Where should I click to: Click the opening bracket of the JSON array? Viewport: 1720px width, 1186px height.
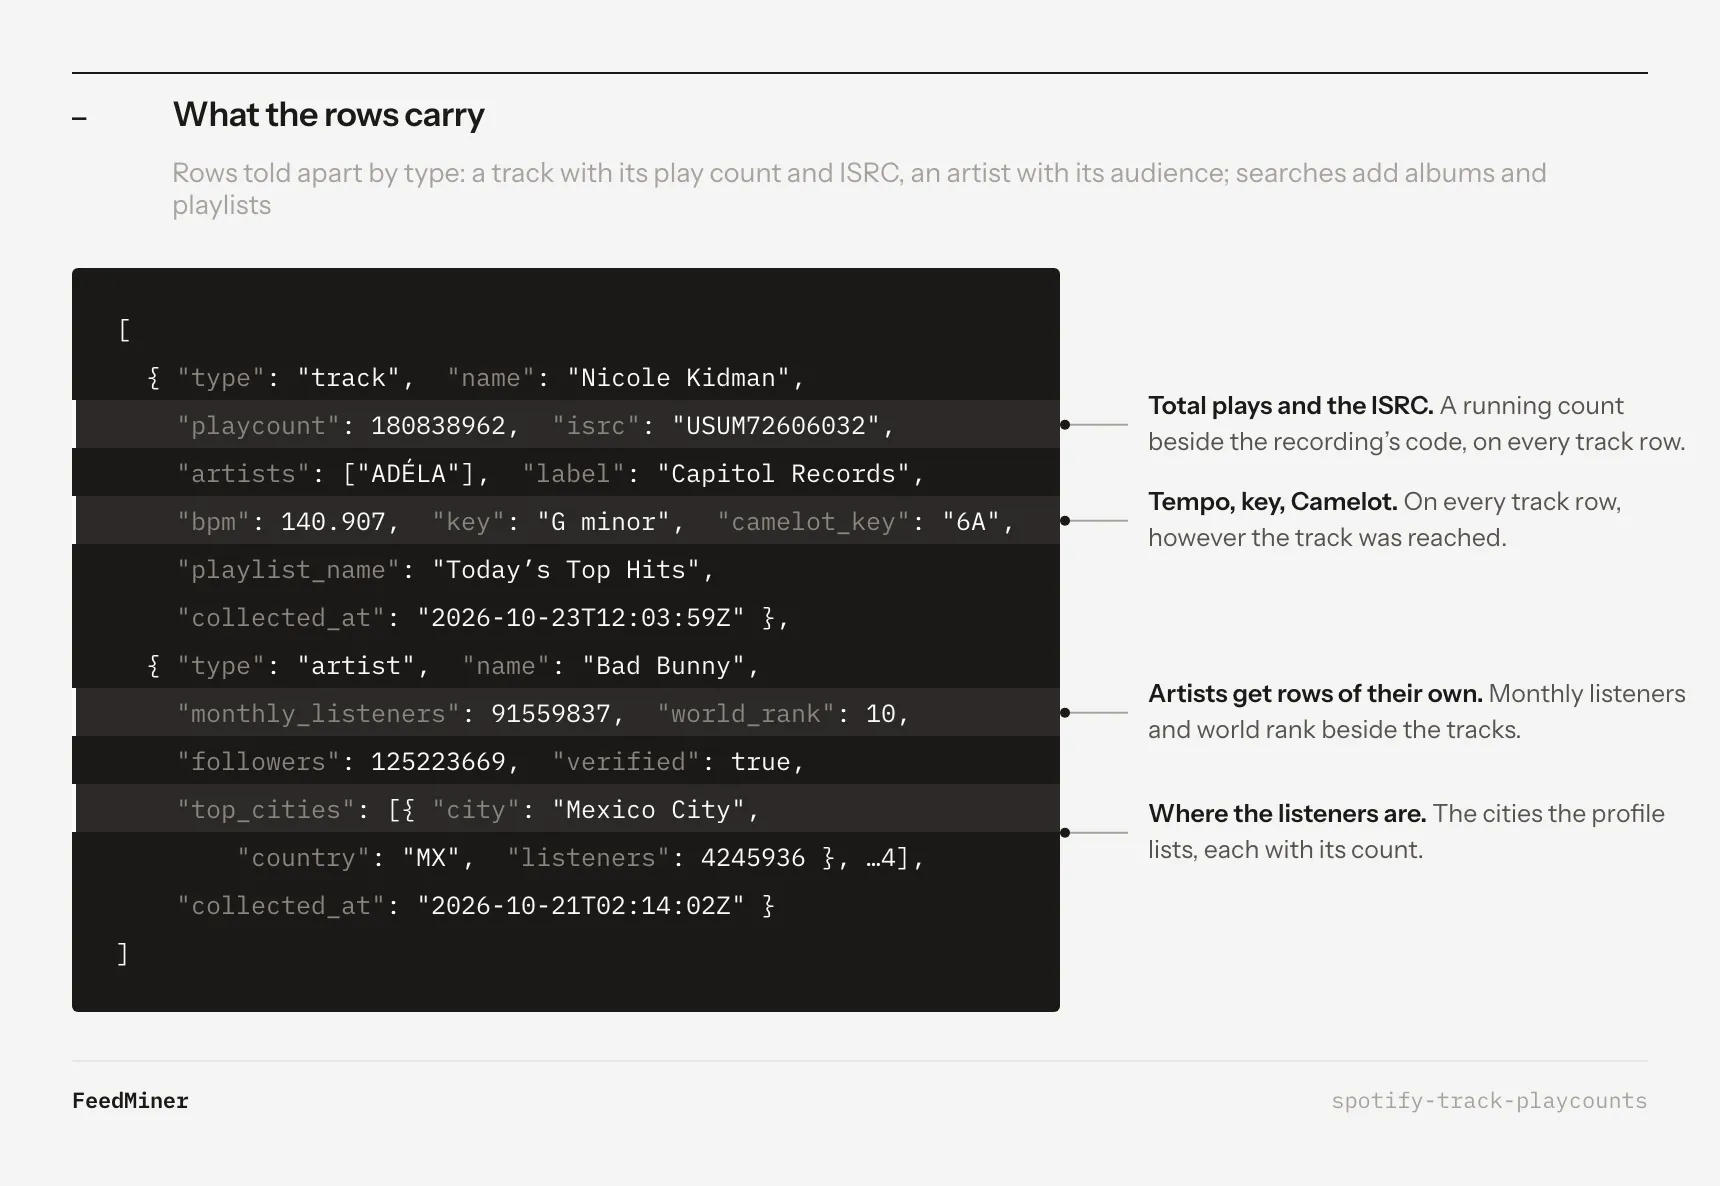(124, 330)
